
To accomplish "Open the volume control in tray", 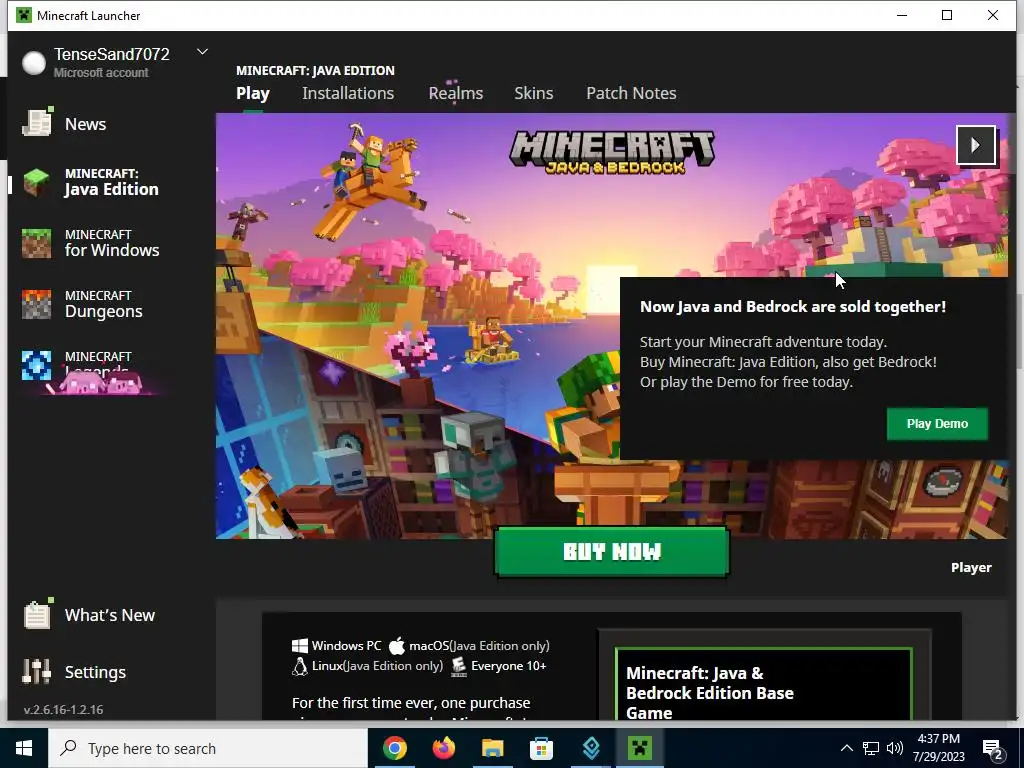I will pos(895,748).
